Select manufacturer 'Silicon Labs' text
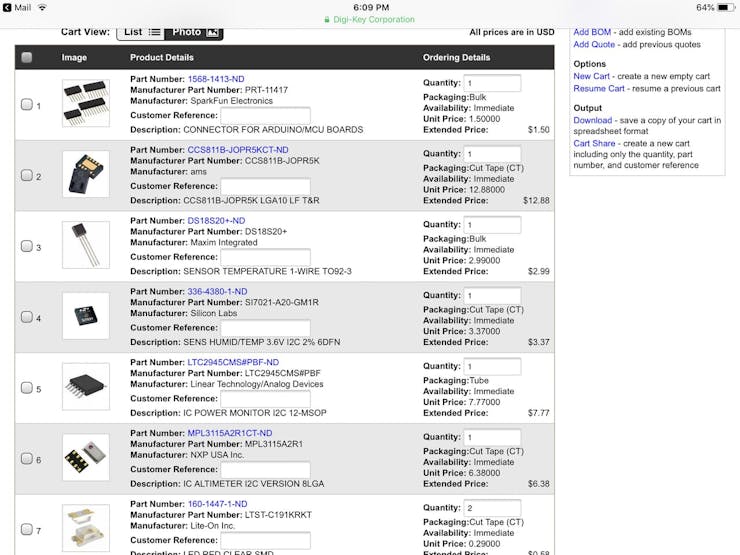The image size is (740, 555). pos(214,313)
